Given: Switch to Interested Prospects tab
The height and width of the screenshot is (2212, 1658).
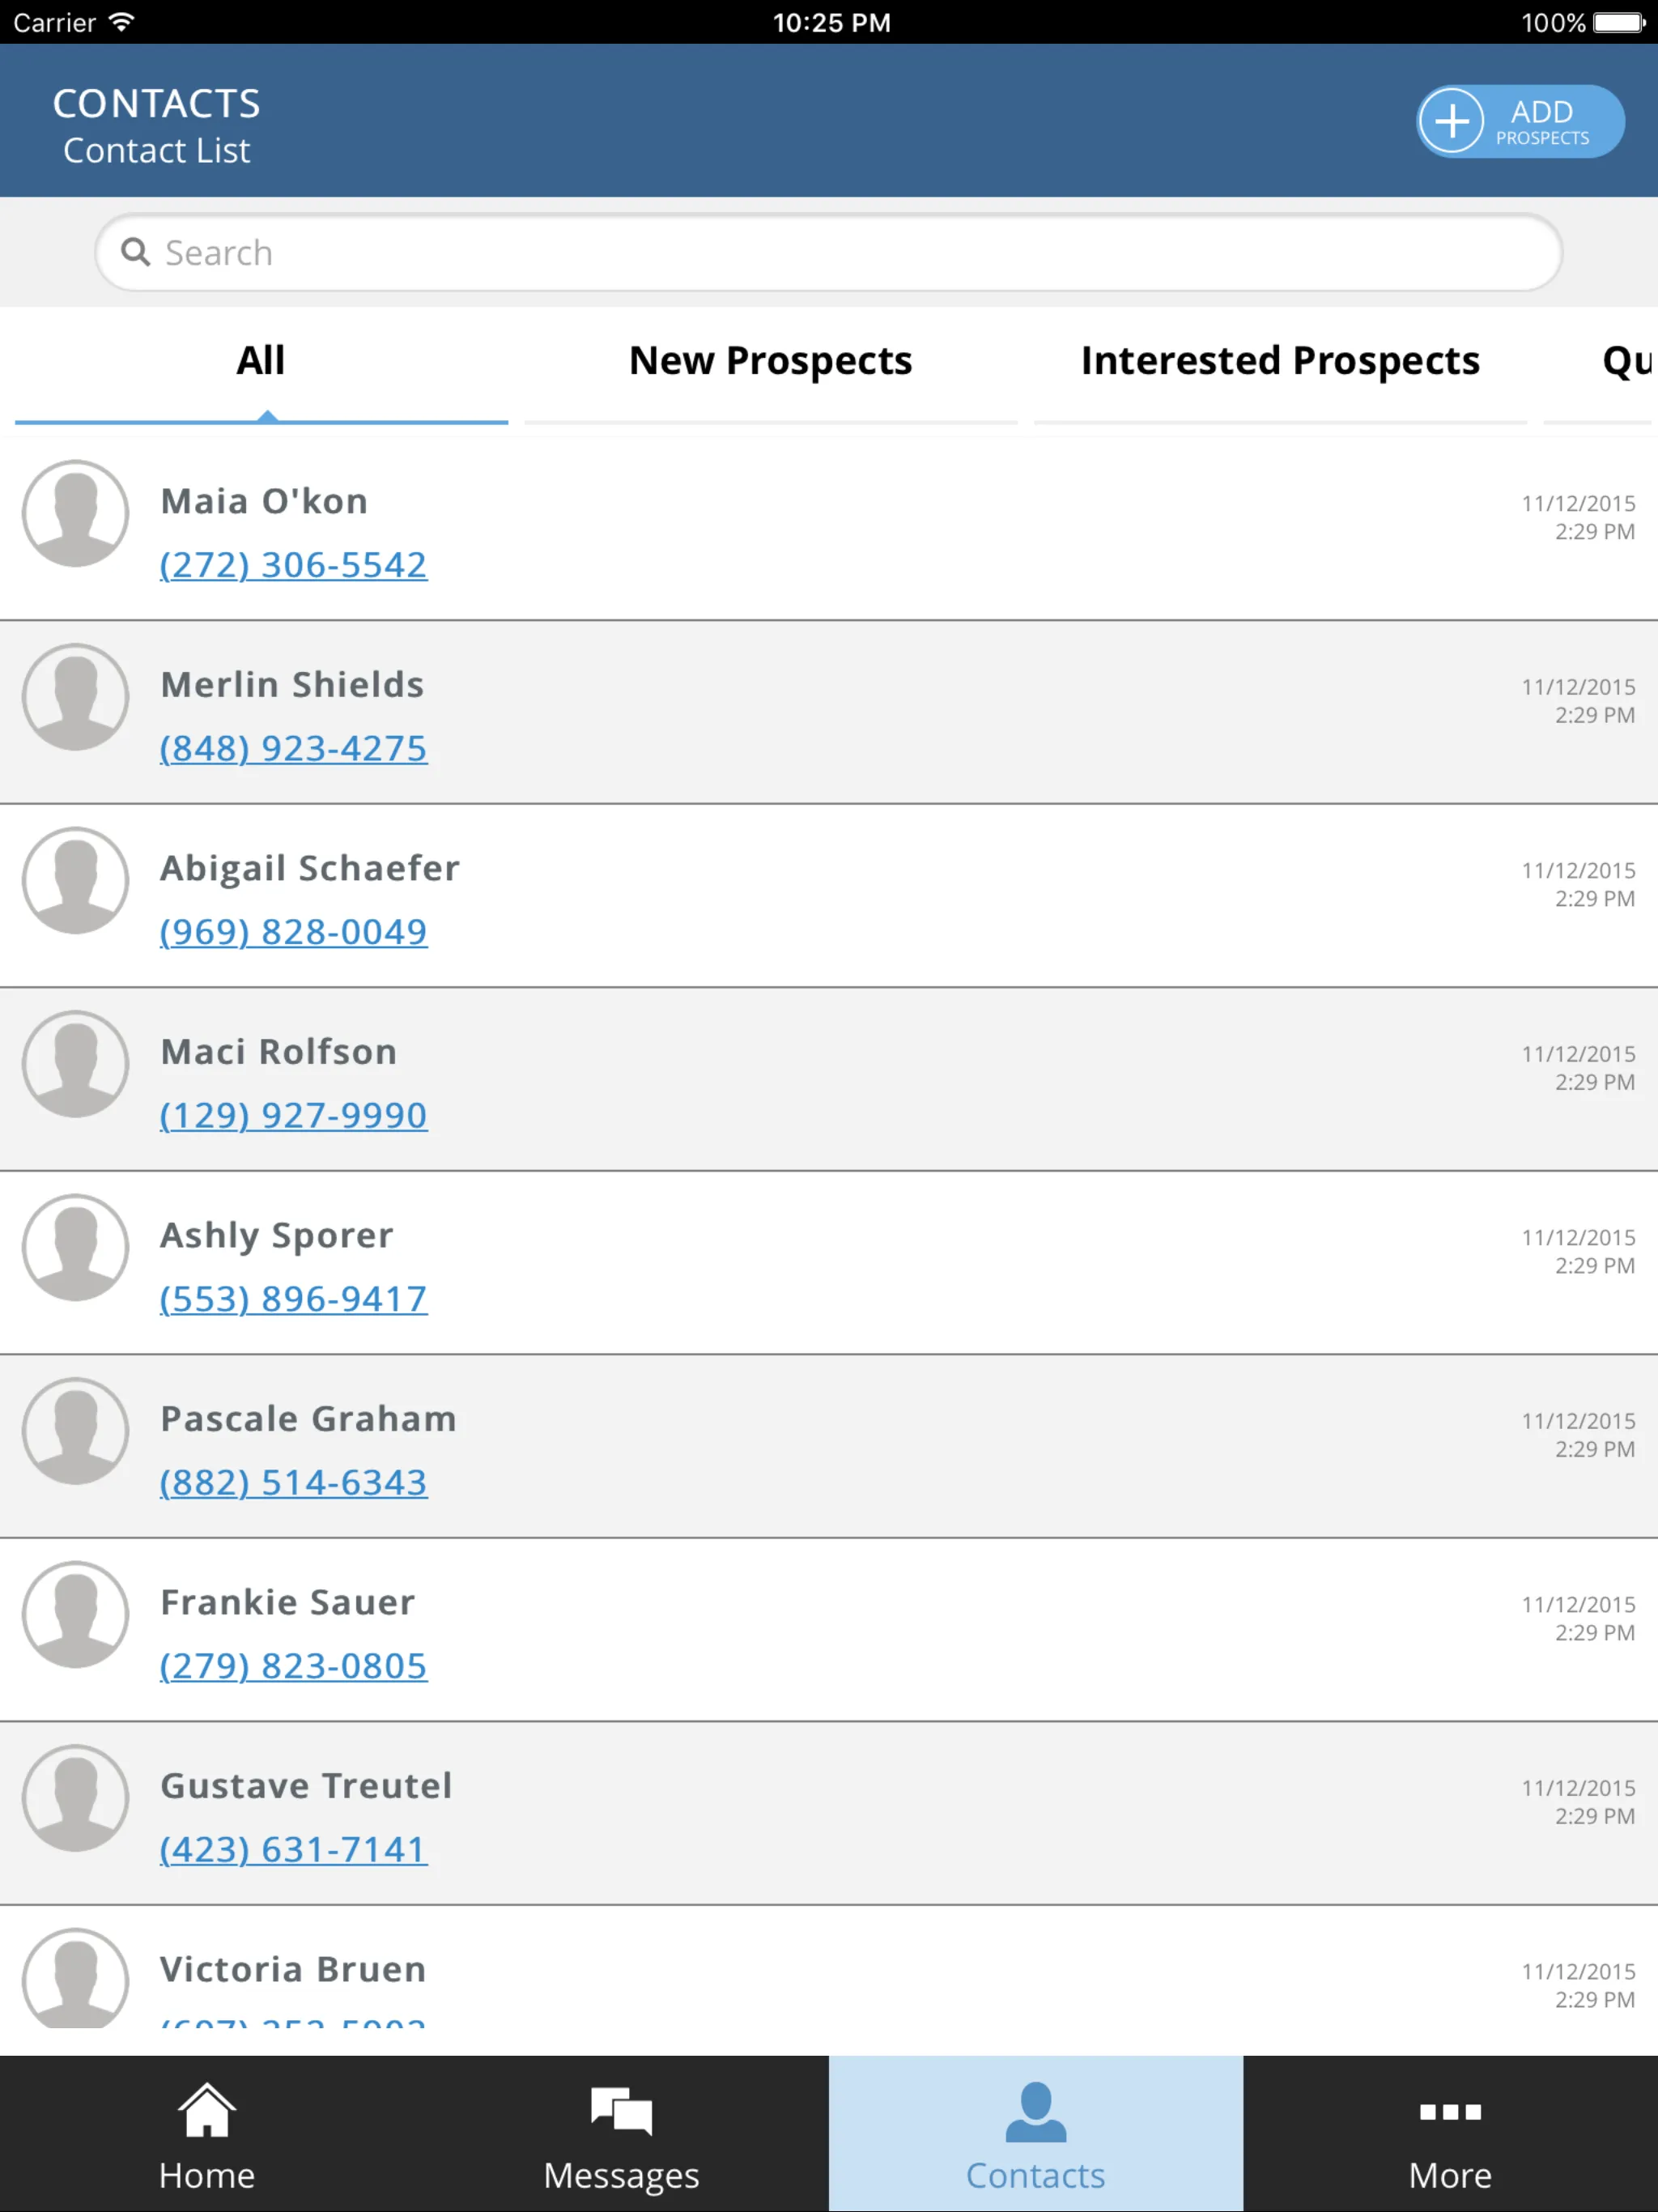Looking at the screenshot, I should point(1278,359).
